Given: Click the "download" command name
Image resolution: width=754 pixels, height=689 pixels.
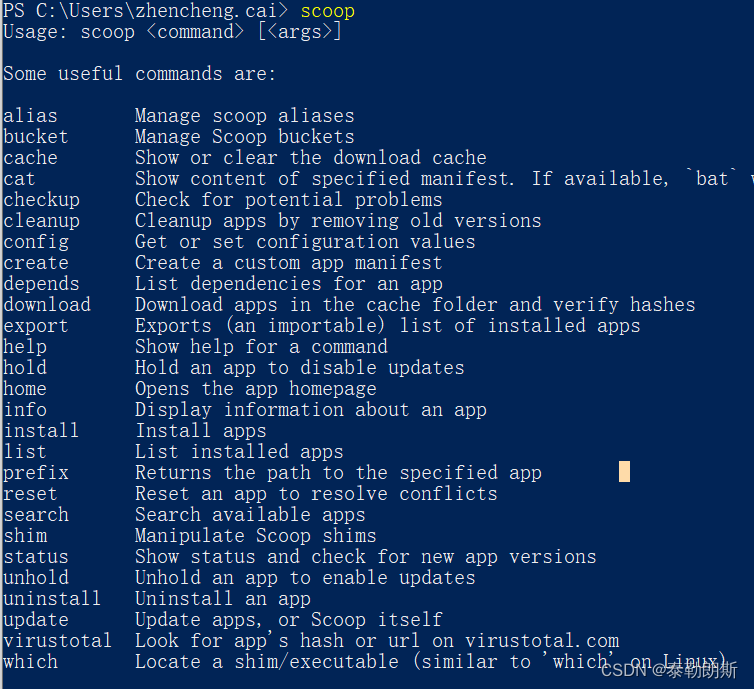Looking at the screenshot, I should click(x=47, y=305).
